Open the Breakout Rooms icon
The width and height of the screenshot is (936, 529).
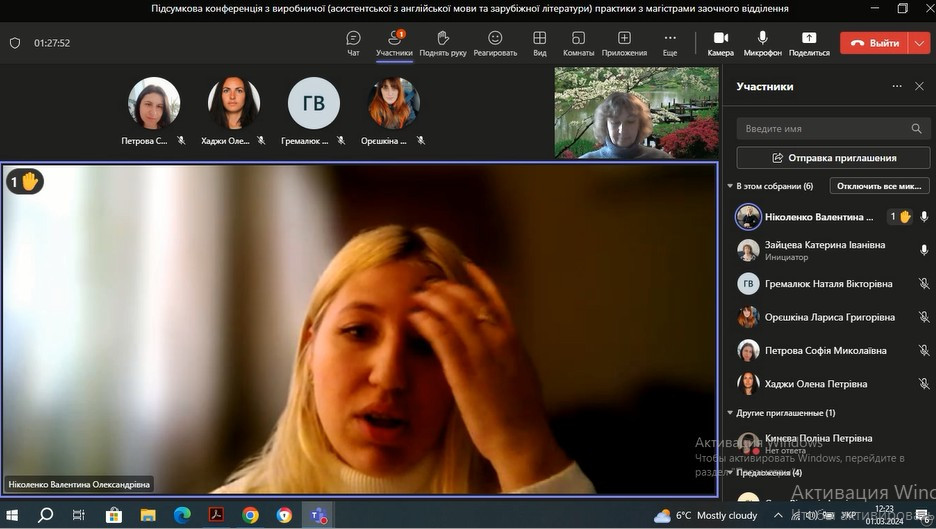tap(578, 42)
